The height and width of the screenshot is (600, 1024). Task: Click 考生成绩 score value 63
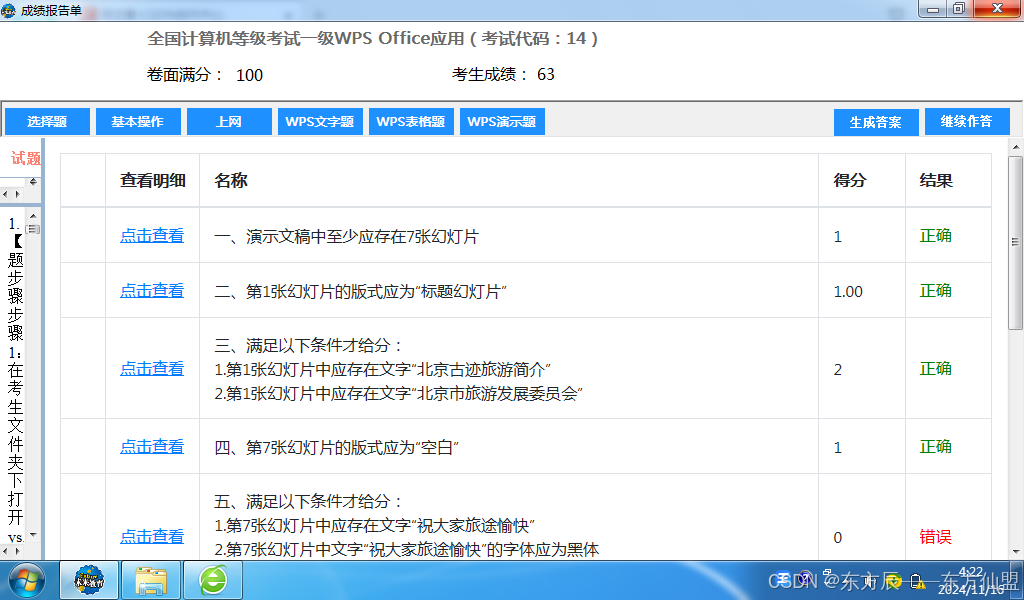546,74
